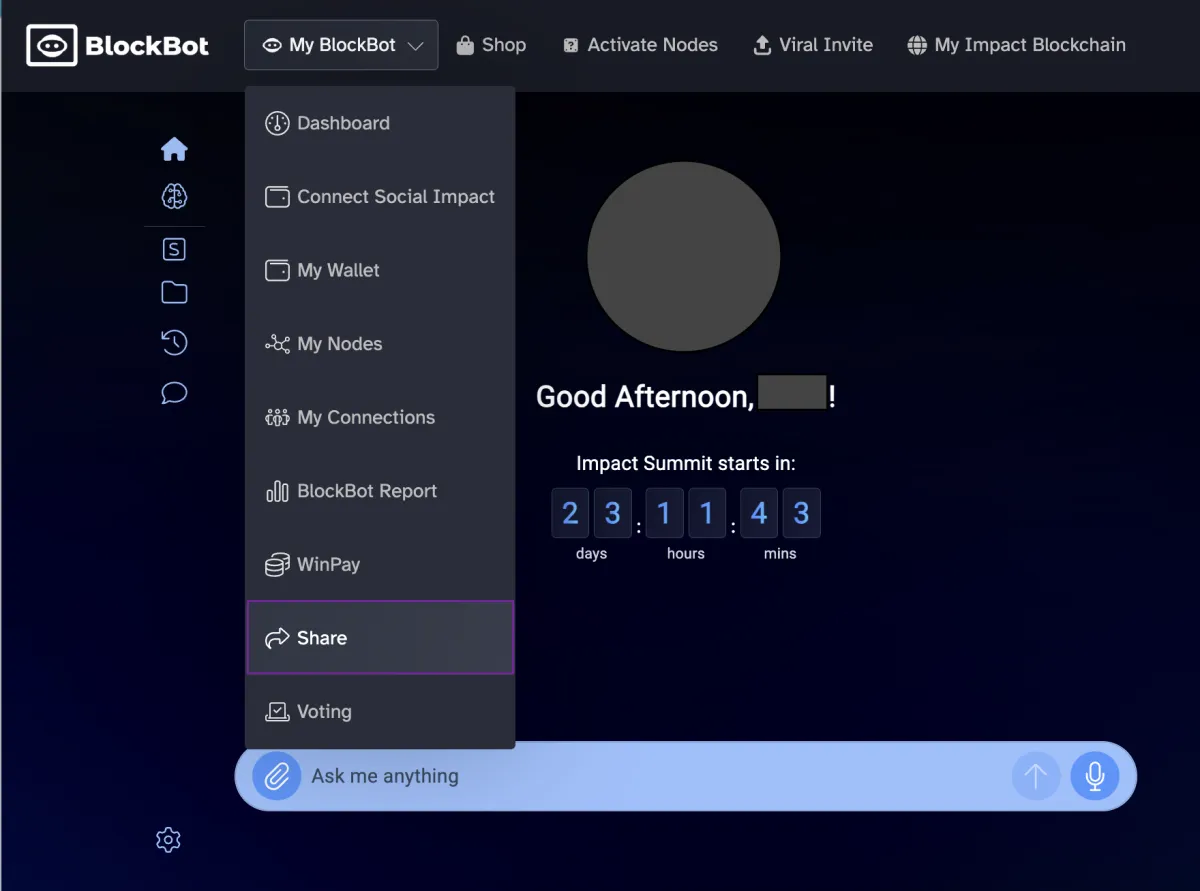Click the globe icon for Impact Blockchain
Screen dimensions: 1200x891
click(x=917, y=45)
